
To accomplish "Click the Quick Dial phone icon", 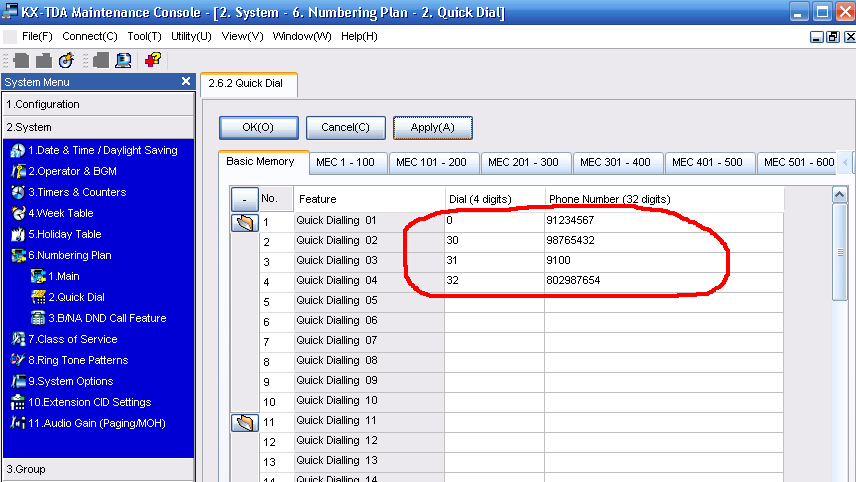I will (38, 297).
